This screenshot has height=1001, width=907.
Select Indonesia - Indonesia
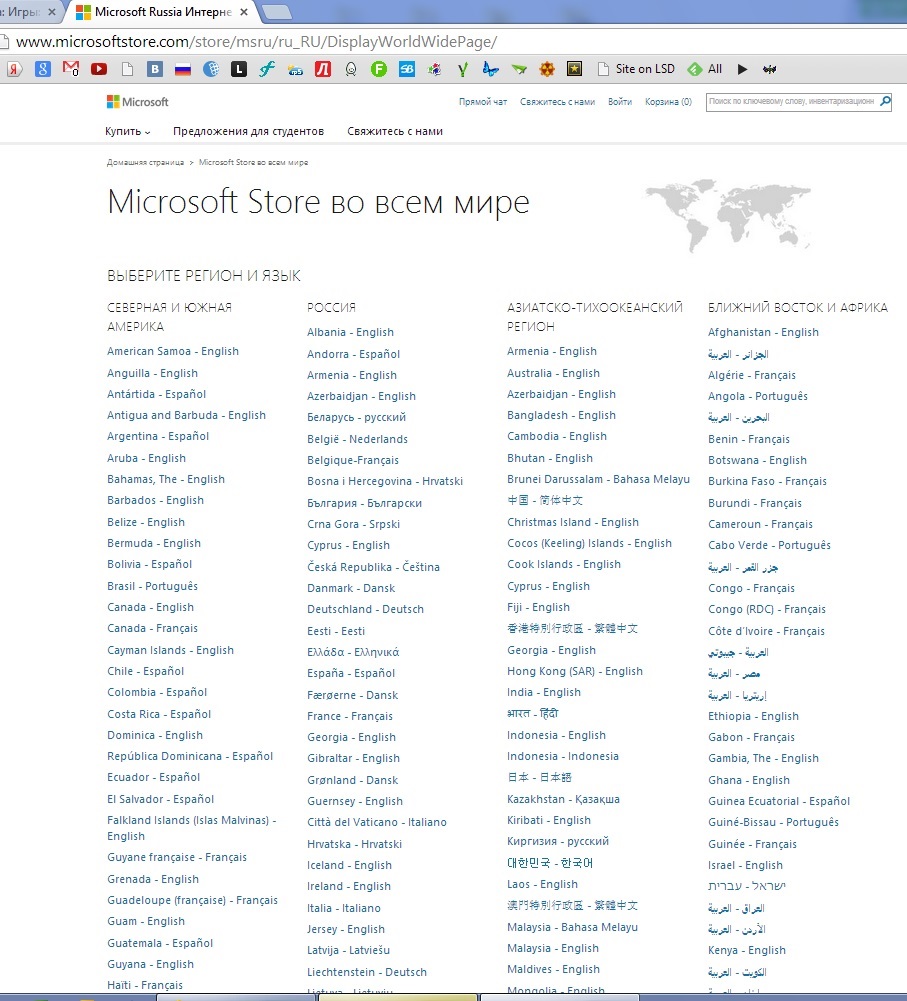[563, 756]
